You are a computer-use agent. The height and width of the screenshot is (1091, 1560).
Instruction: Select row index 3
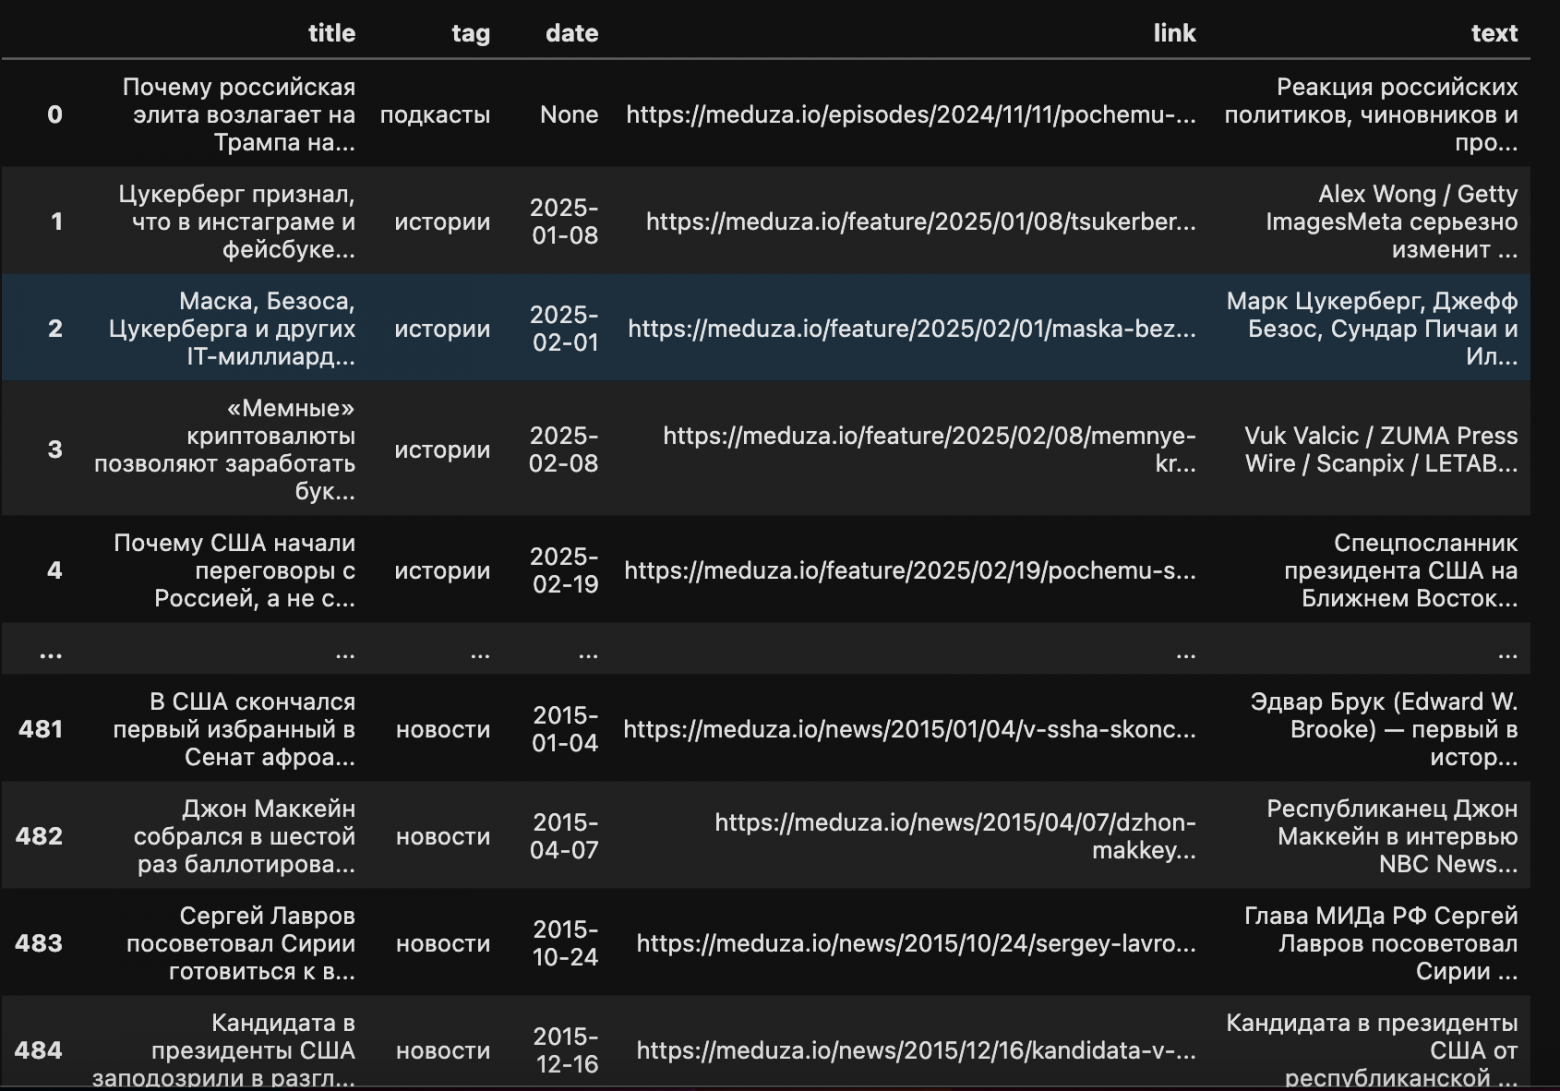coord(55,449)
